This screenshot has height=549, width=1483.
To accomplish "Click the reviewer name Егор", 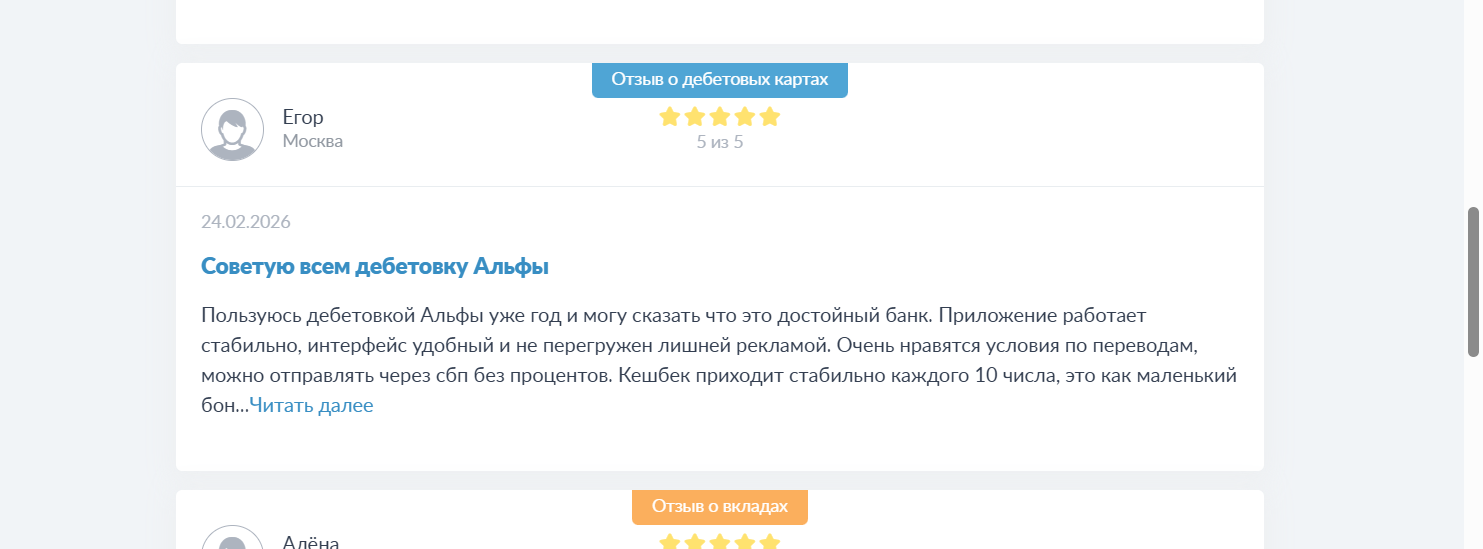I will (303, 117).
